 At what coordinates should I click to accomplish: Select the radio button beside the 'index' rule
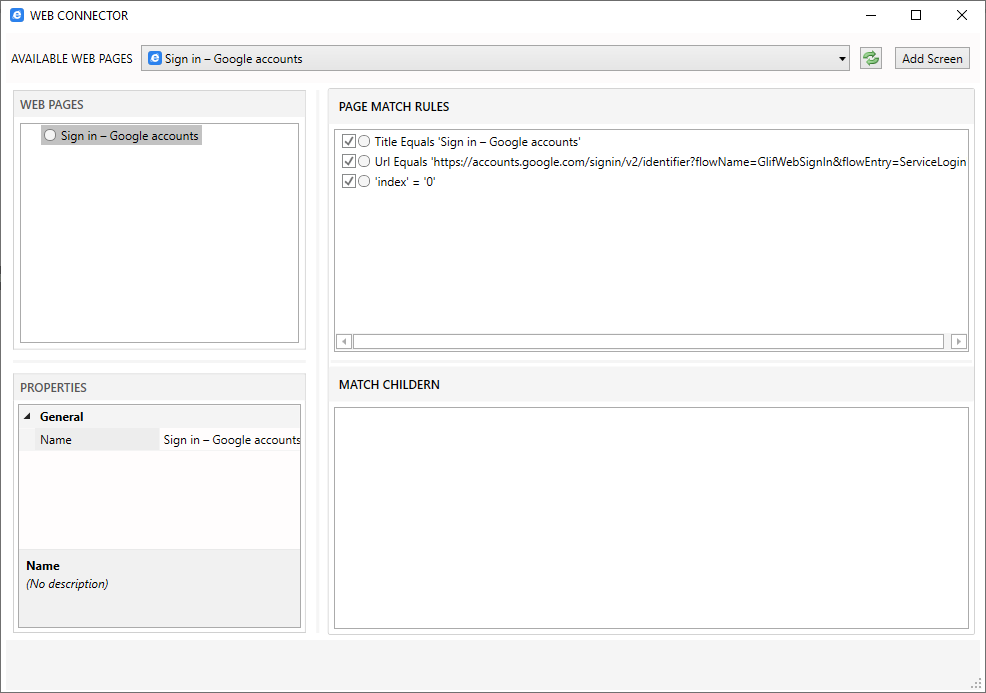point(363,181)
